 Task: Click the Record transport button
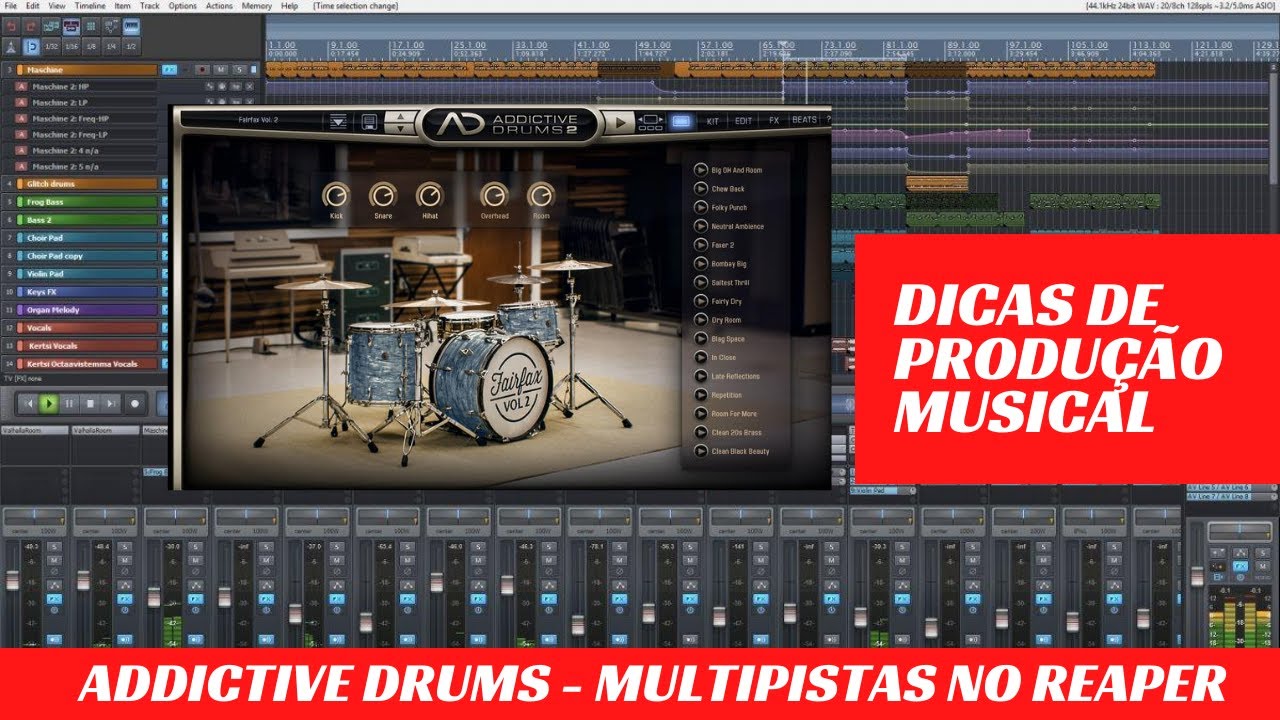pos(134,404)
